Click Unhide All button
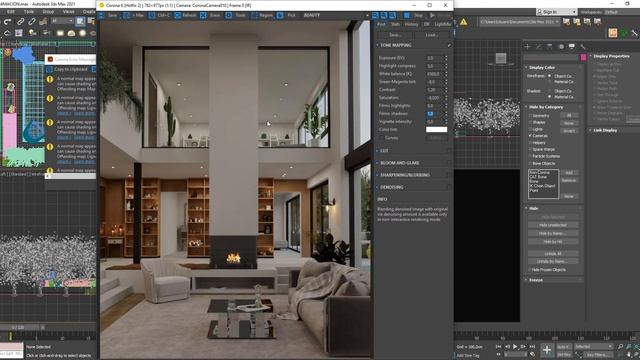640x360 pixels. pyautogui.click(x=553, y=253)
